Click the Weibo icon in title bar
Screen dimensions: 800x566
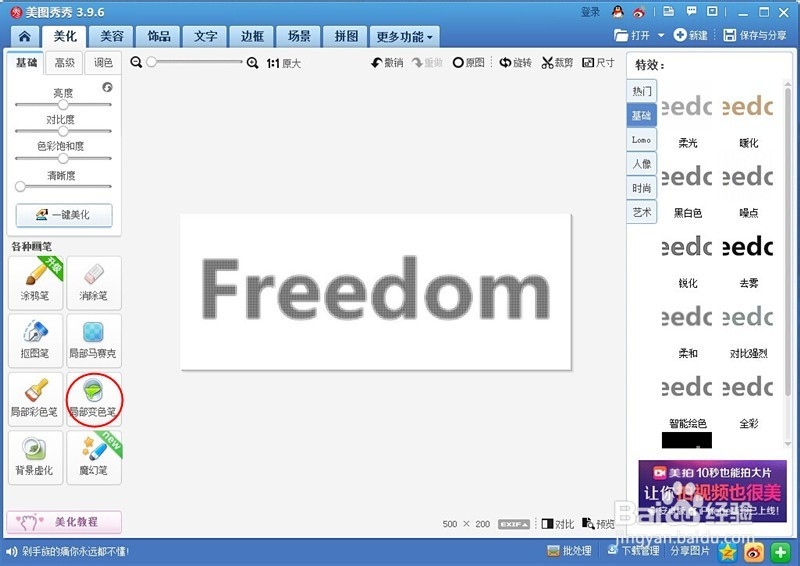point(639,12)
